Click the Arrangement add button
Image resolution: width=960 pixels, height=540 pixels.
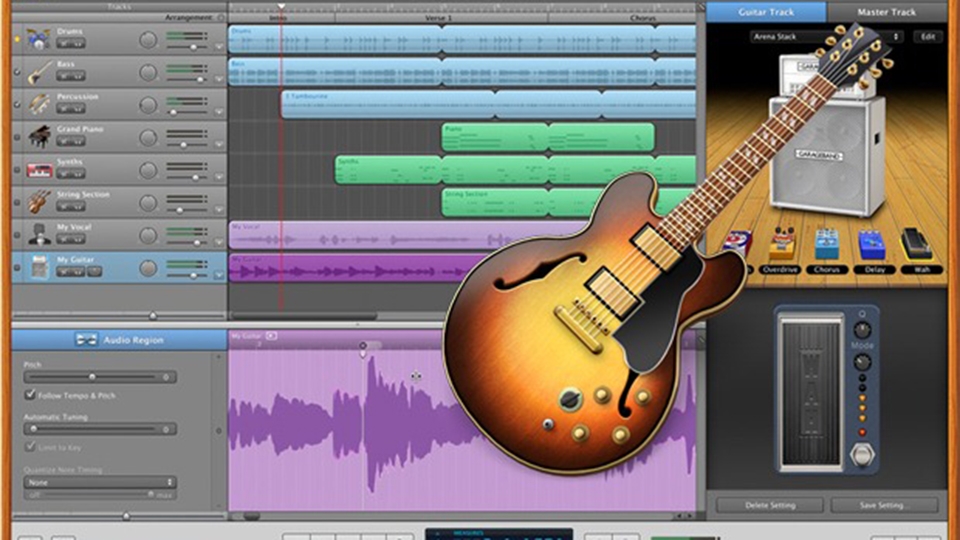pos(221,18)
